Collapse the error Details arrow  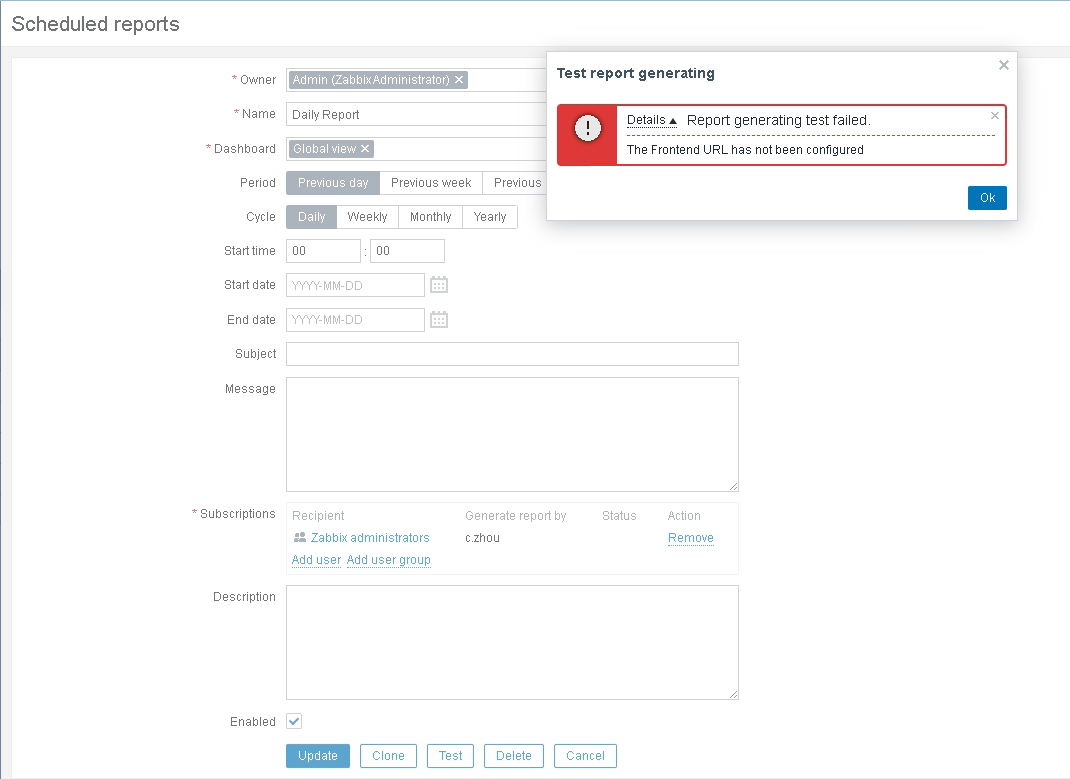pyautogui.click(x=673, y=121)
